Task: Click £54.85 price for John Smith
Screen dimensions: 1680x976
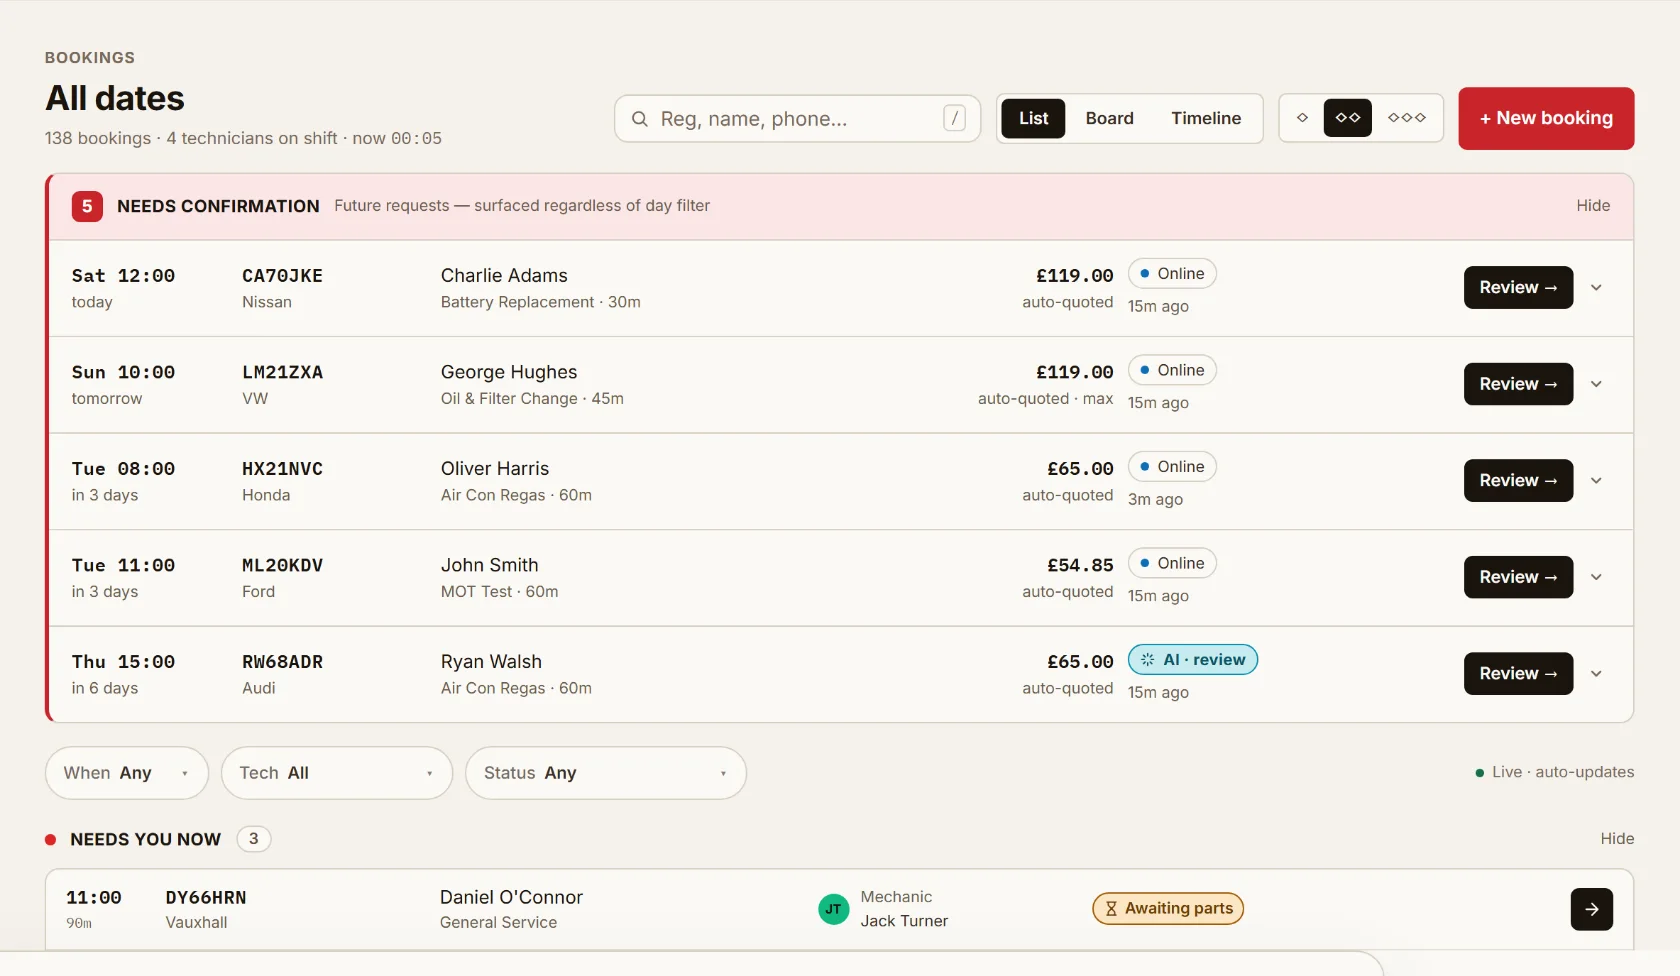Action: pos(1080,565)
